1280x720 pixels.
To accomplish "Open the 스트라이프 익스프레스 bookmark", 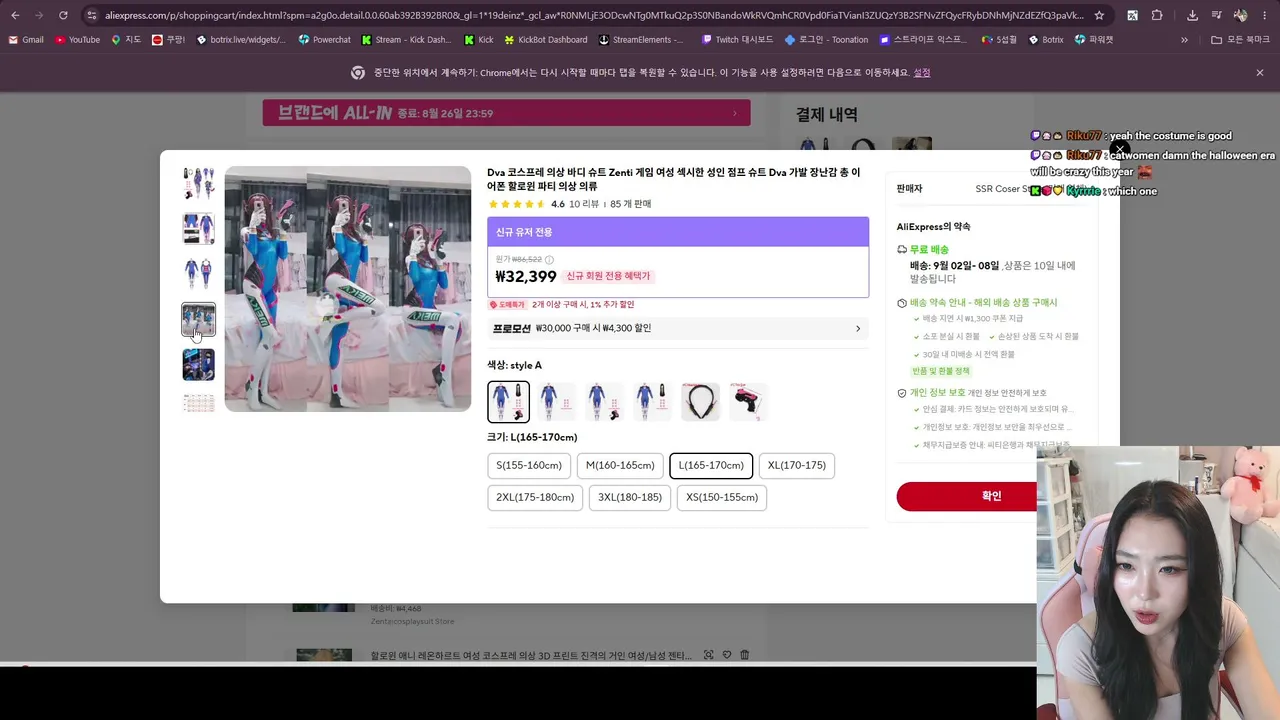I will 922,40.
